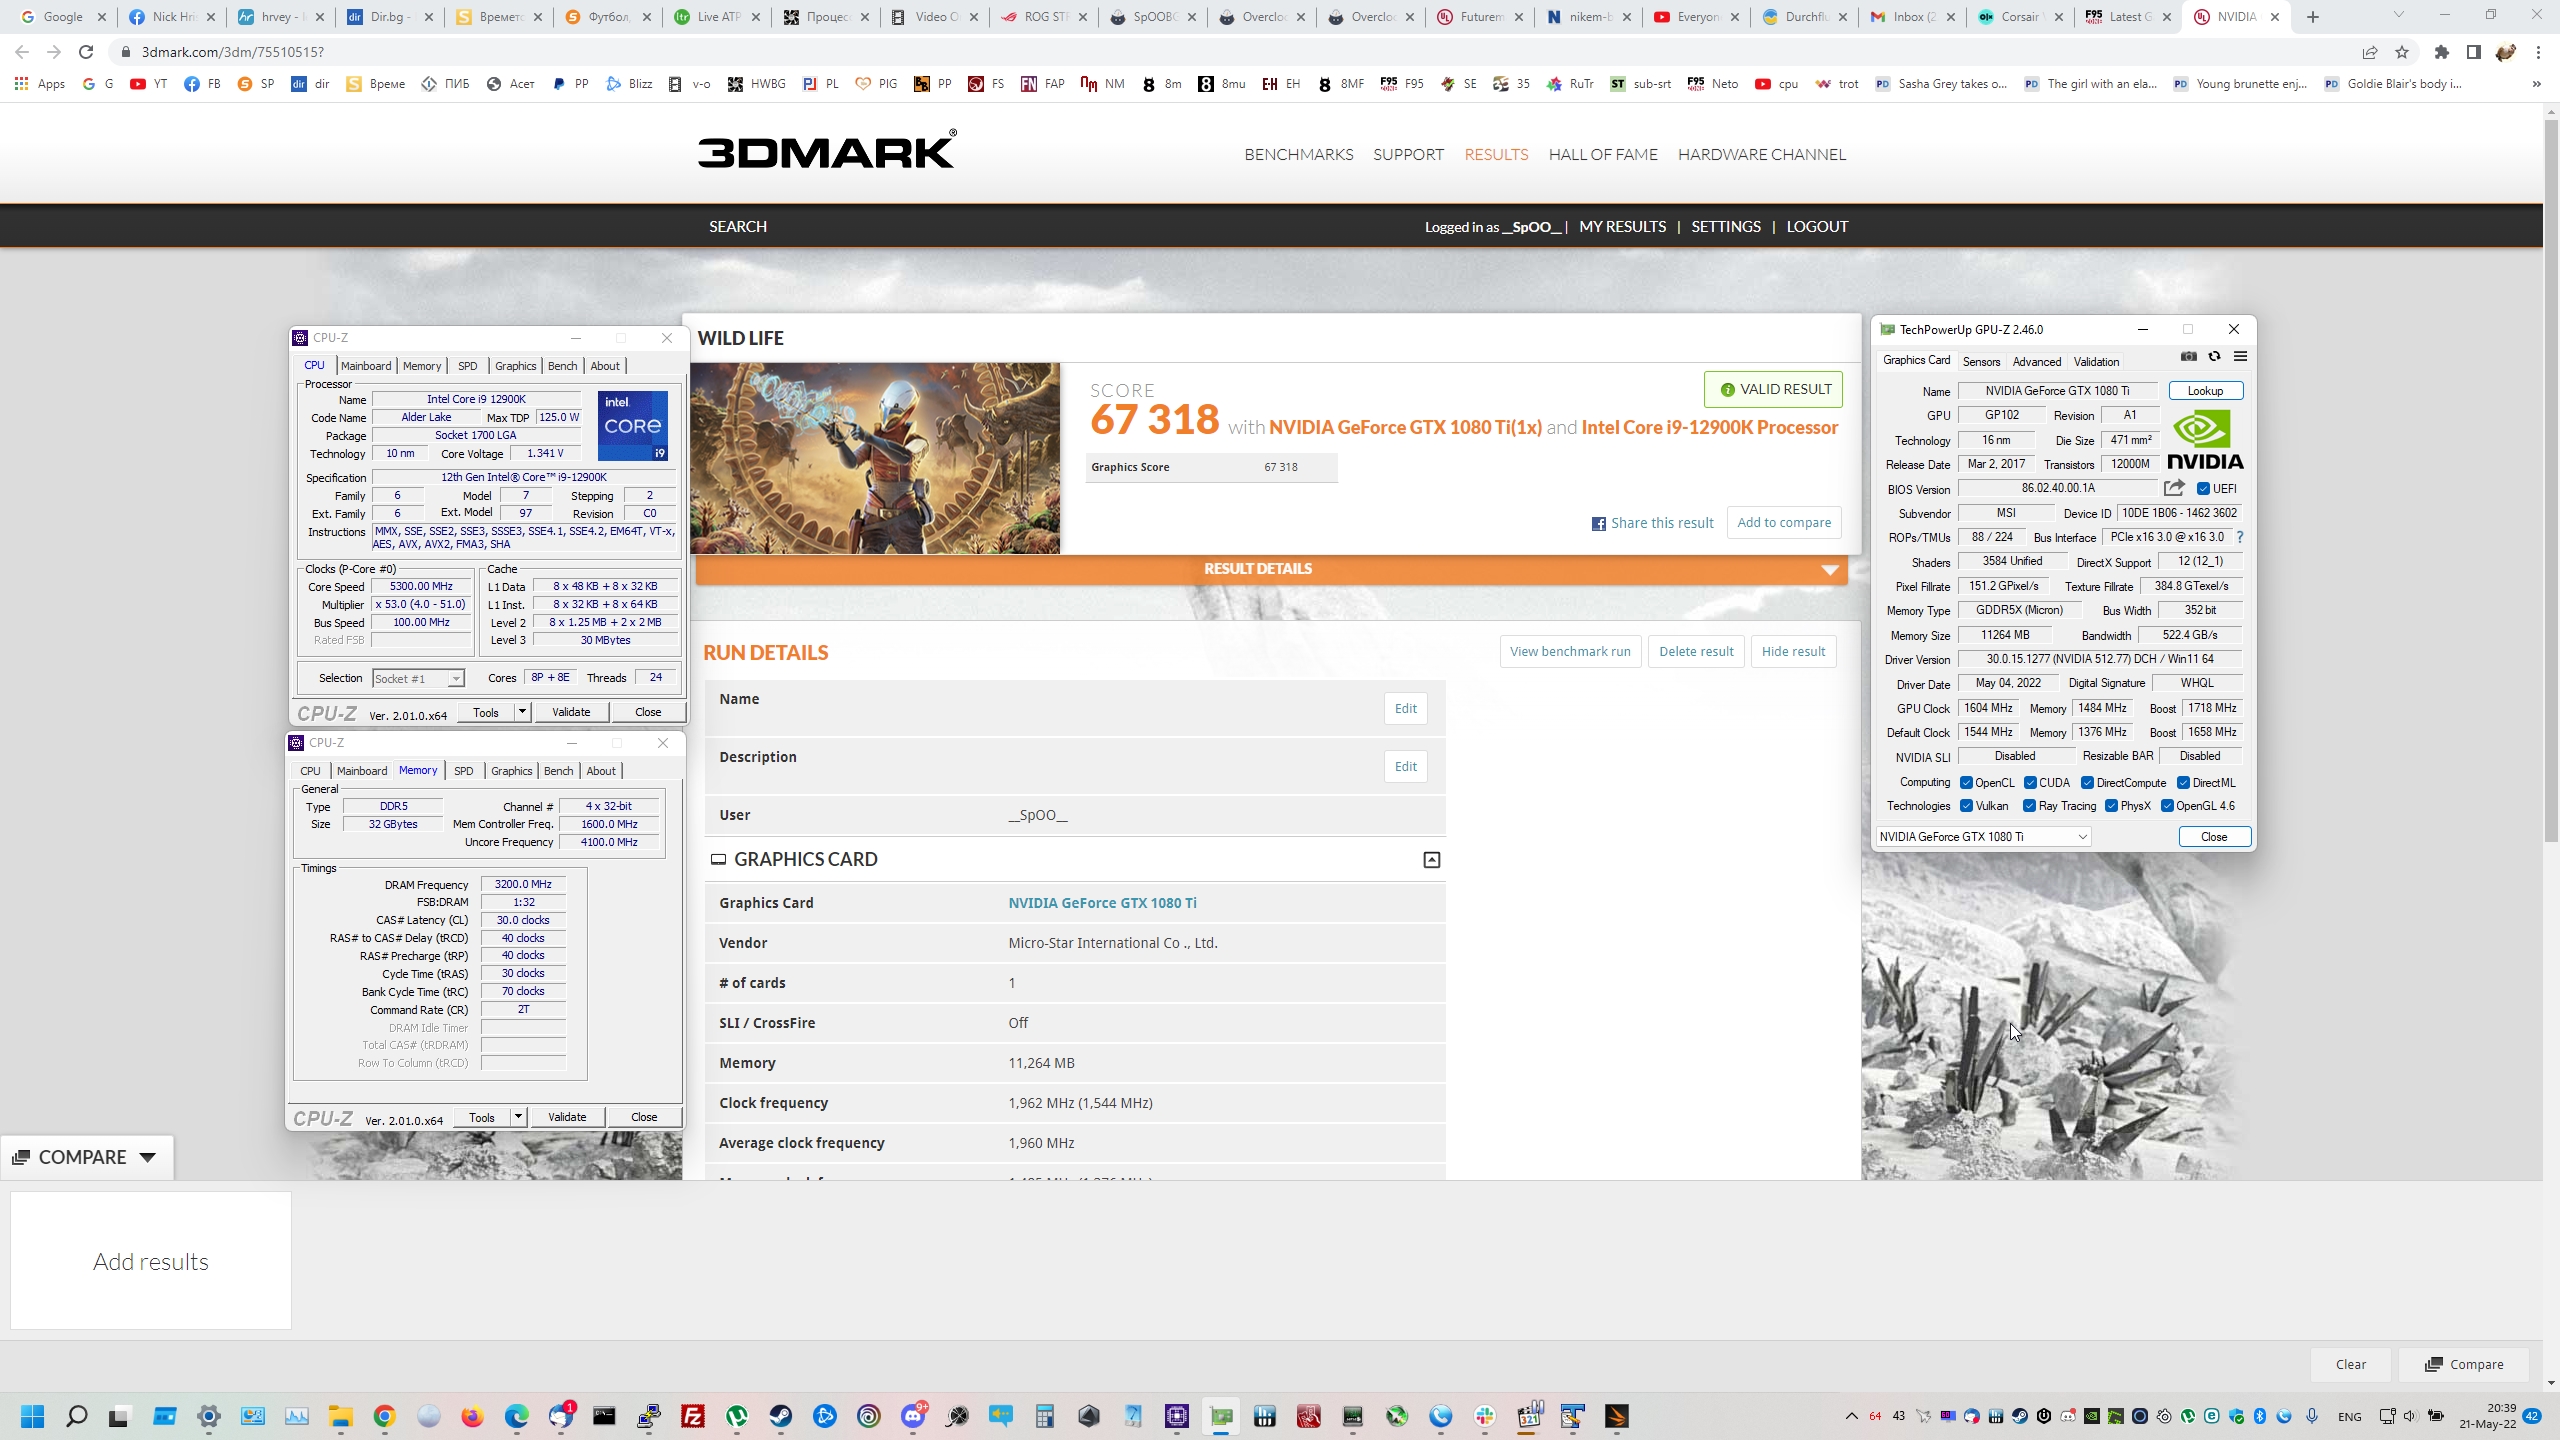
Task: Open MY RESULTS link
Action: [1622, 227]
